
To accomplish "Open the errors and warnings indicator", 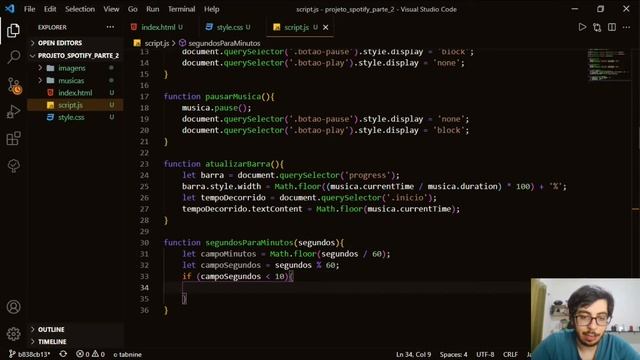I will [x=90, y=354].
